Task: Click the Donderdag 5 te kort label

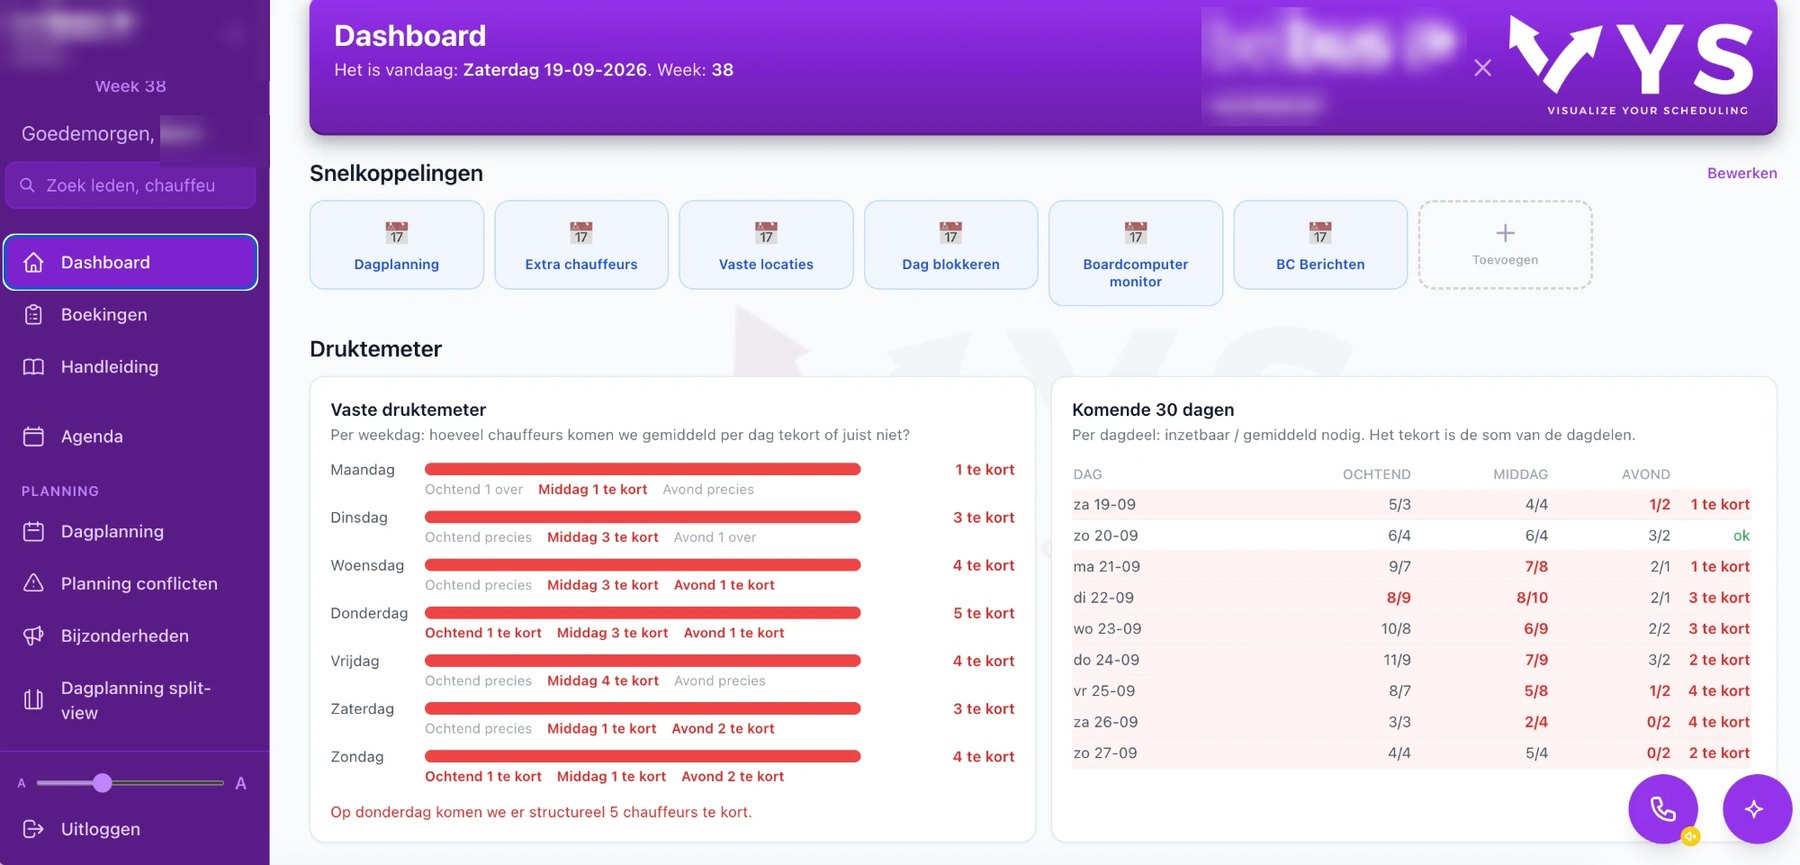Action: click(984, 613)
